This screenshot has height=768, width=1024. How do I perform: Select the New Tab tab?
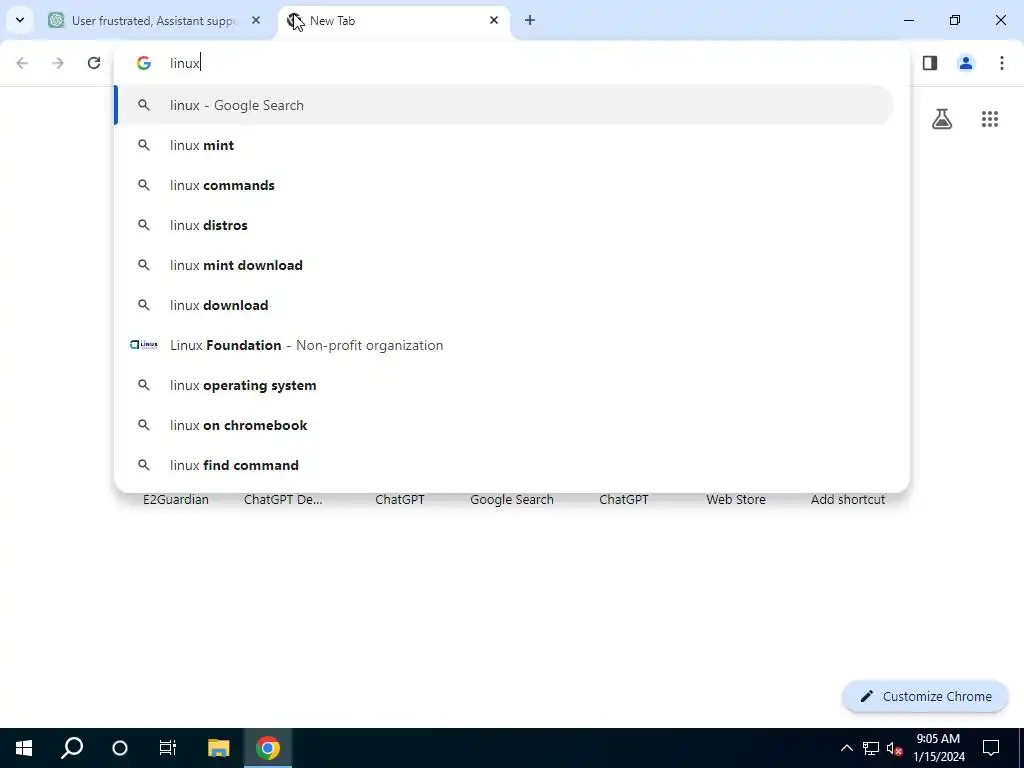[x=394, y=20]
